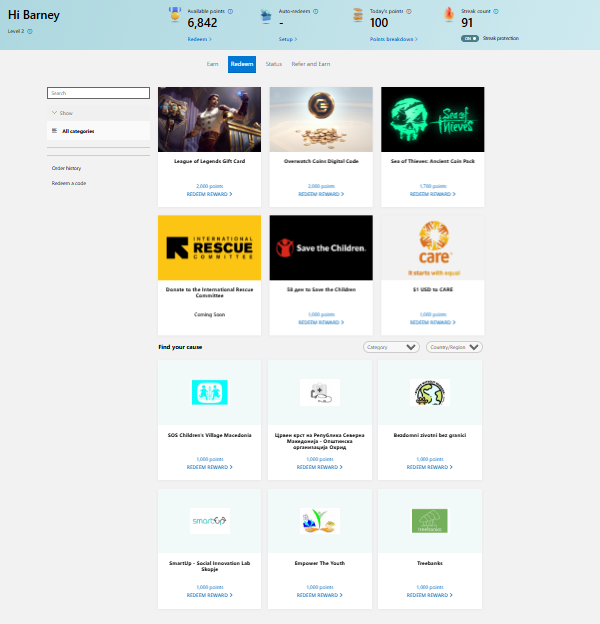Click SOS Children's Village Macedonia logo
The image size is (600, 624).
210,392
